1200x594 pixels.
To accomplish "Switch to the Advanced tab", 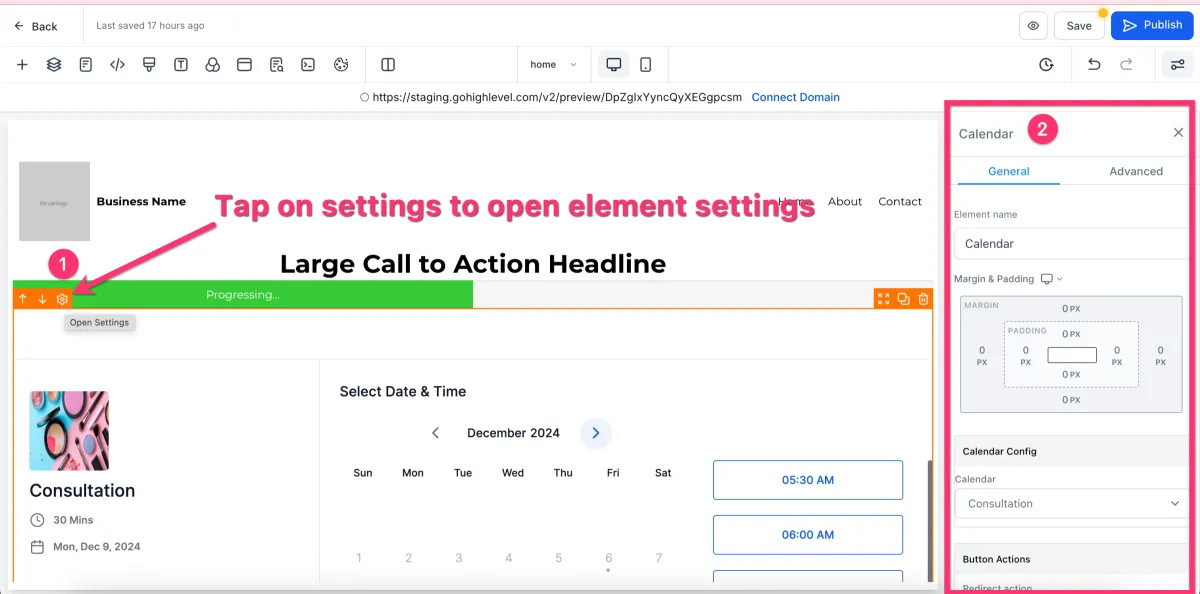I will pyautogui.click(x=1136, y=171).
